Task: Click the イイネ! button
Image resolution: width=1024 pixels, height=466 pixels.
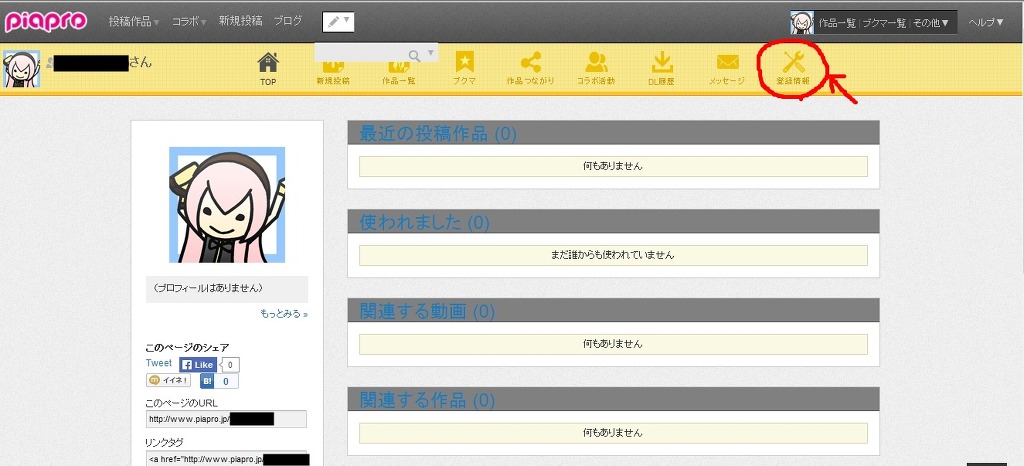Action: (x=168, y=380)
